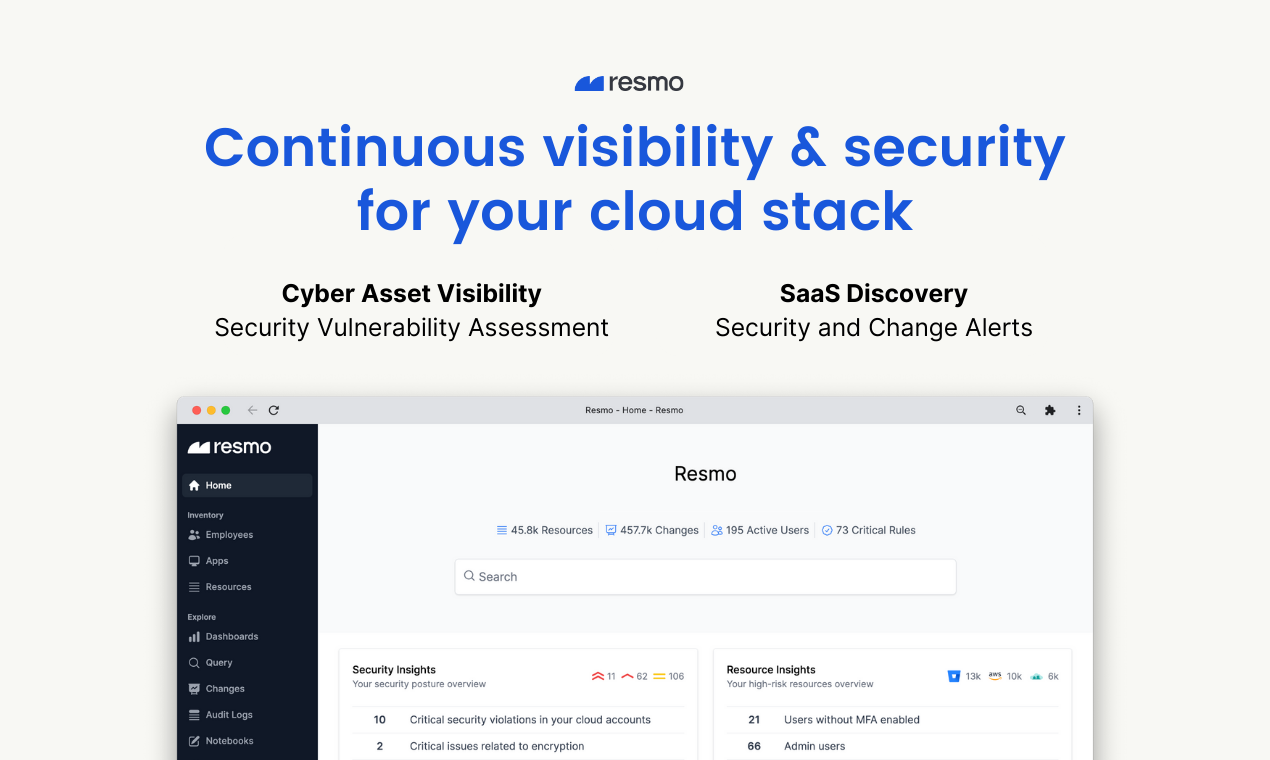Screen dimensions: 1270x760
Task: Click the Home house icon
Action: pos(194,486)
